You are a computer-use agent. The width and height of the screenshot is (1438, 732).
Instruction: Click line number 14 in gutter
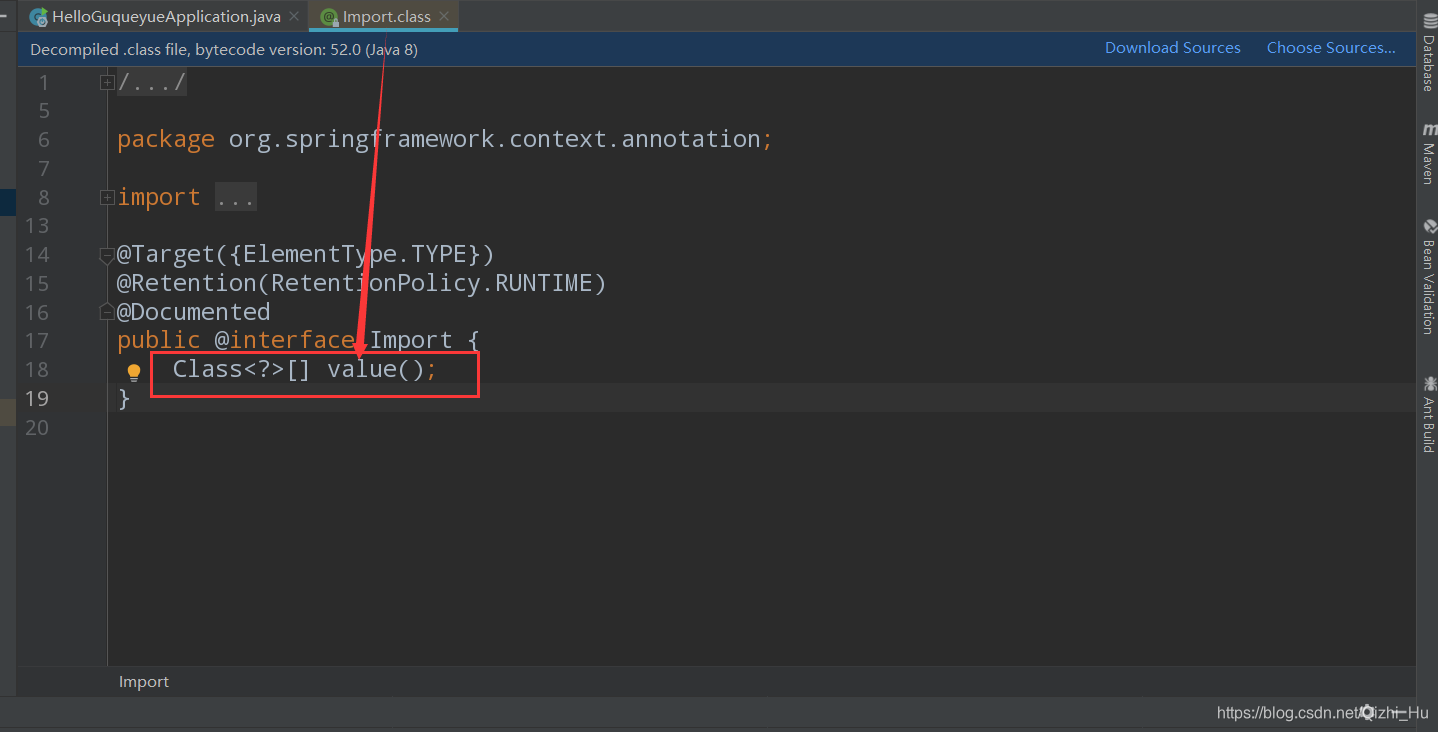[x=37, y=254]
